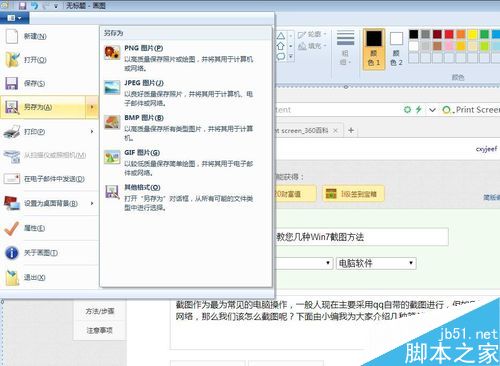
Task: Click the lightning bolt icon in browser bar
Action: pos(419,109)
